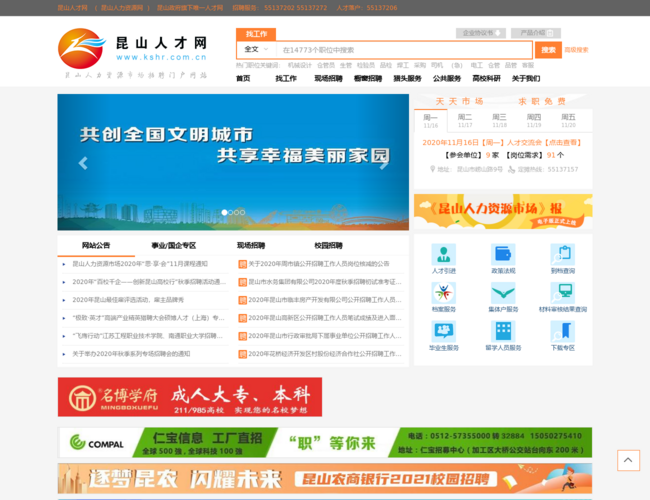Click the 共创全国文明城市 carousel image
Screen dimensions: 650x500
click(x=233, y=162)
